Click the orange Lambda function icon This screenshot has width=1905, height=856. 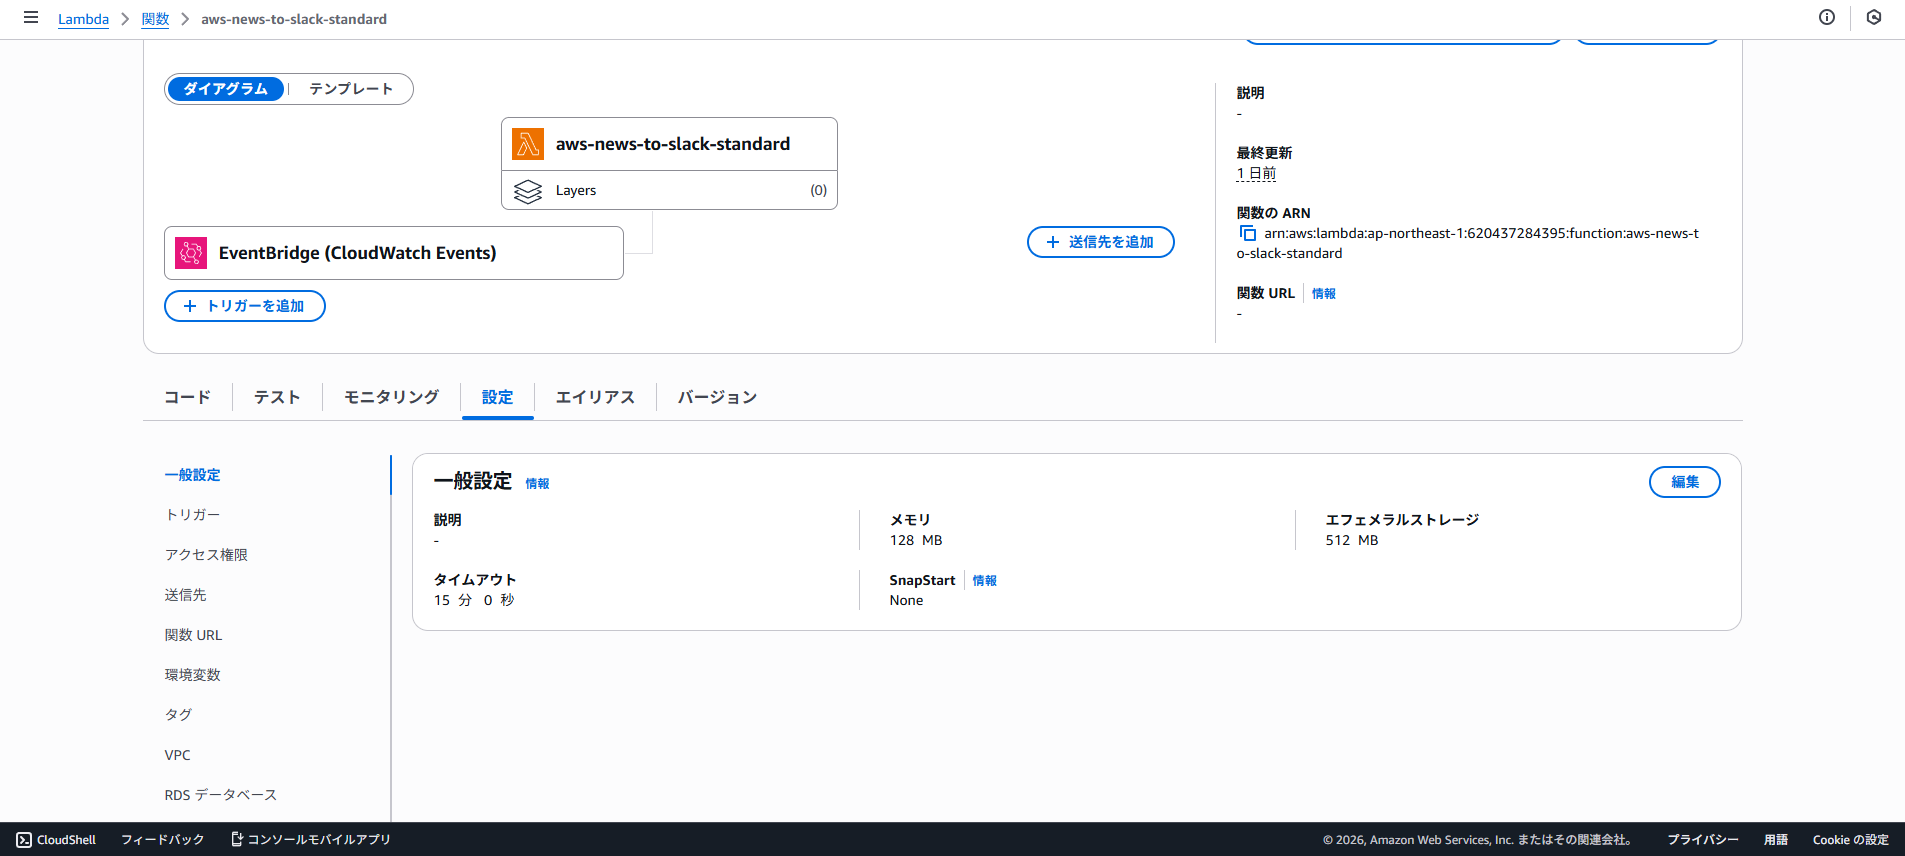[x=527, y=144]
